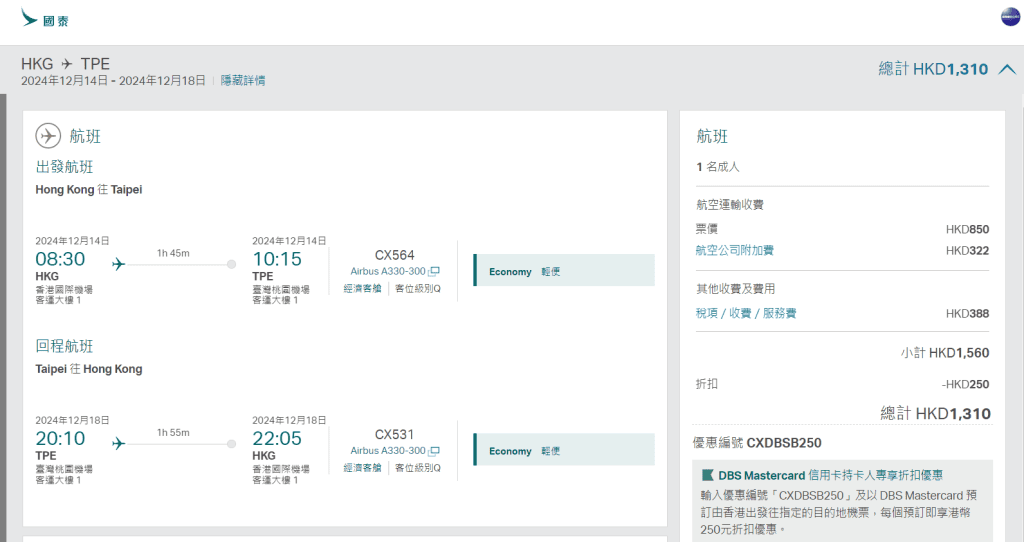Click the circled airplane icon beside 航班
This screenshot has height=542, width=1024.
pos(48,136)
